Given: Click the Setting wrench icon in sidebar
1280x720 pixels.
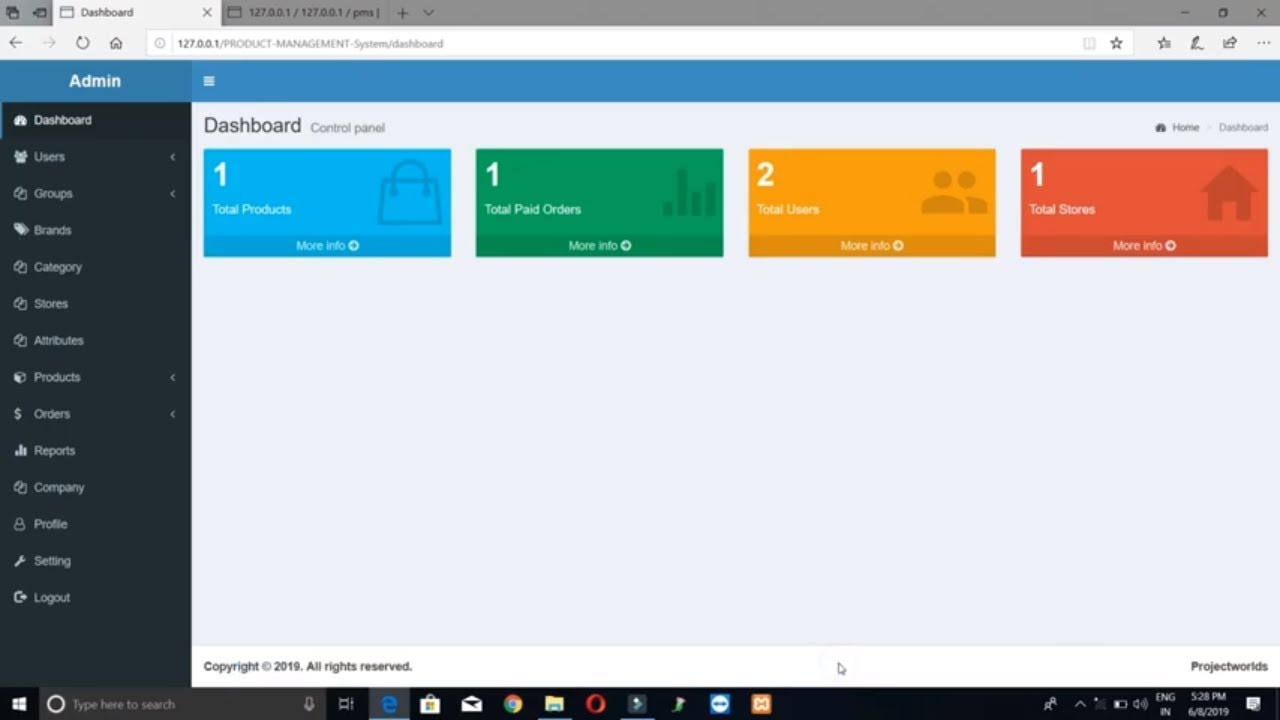Looking at the screenshot, I should 20,561.
